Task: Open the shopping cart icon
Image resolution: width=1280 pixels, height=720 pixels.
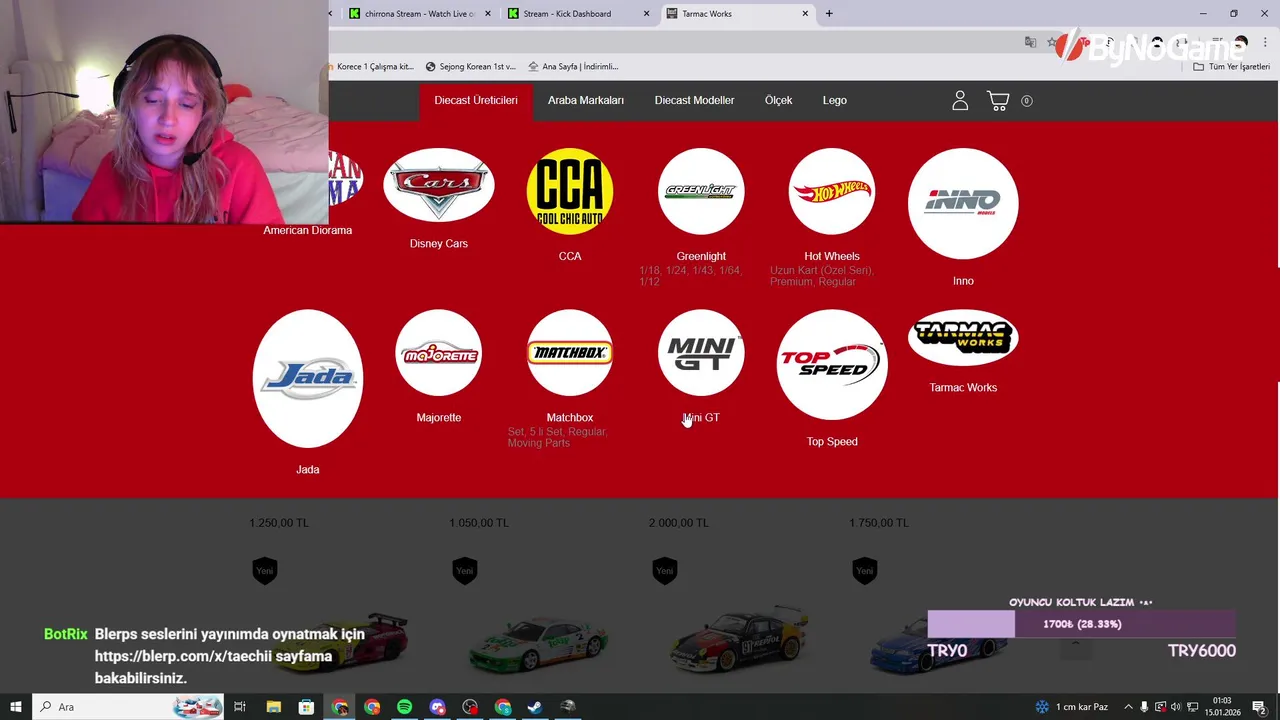Action: [x=998, y=101]
